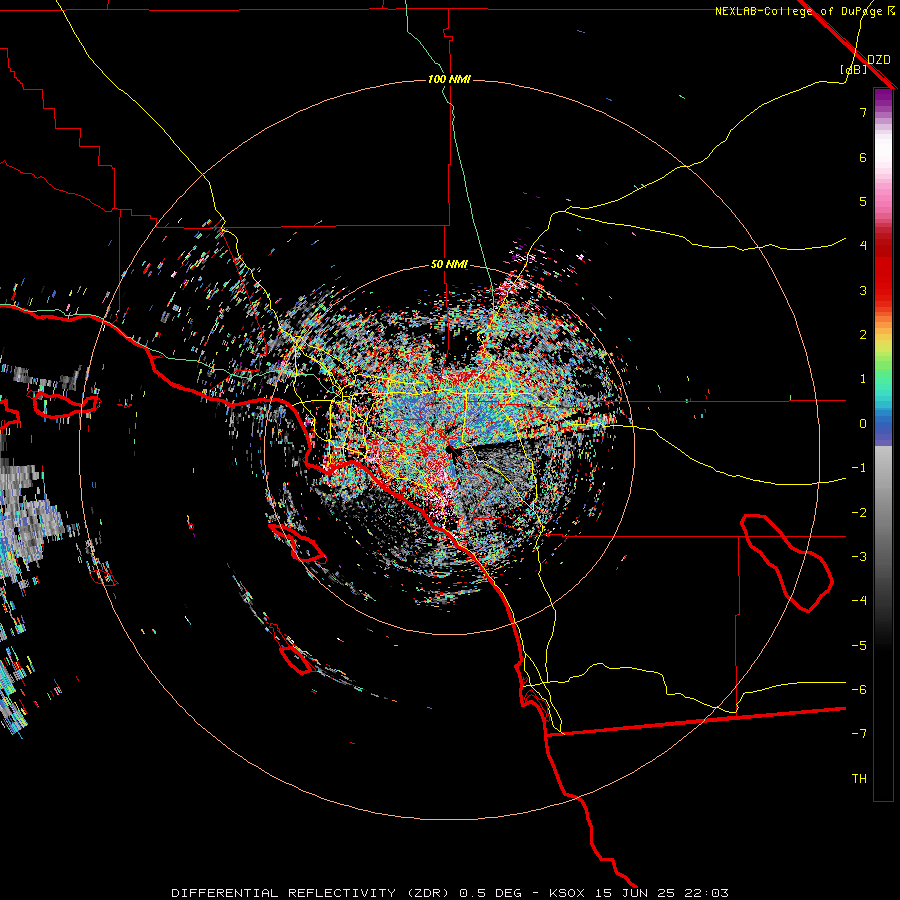900x900 pixels.
Task: Click the 6 value on color scale
Action: (863, 157)
